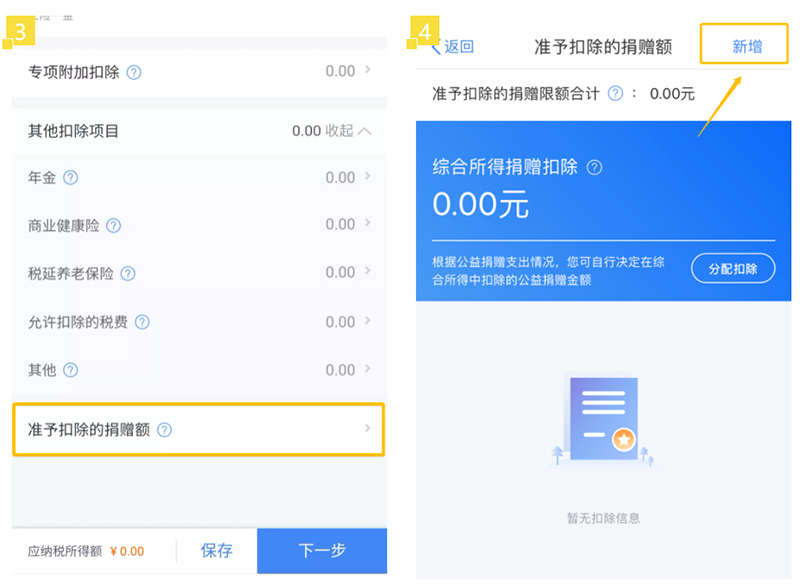This screenshot has width=800, height=588.
Task: Click help icon beside 其他
Action: coord(70,370)
